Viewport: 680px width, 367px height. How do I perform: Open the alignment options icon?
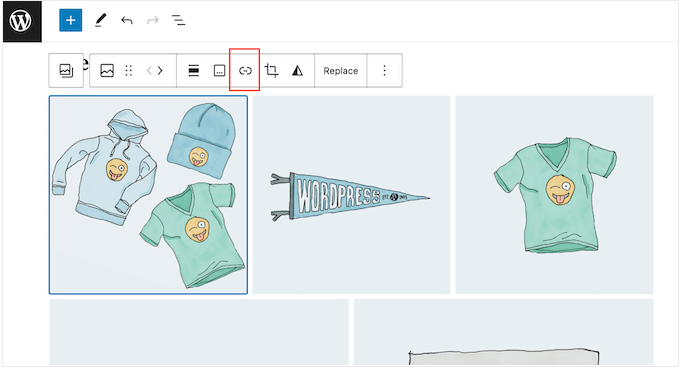point(193,71)
